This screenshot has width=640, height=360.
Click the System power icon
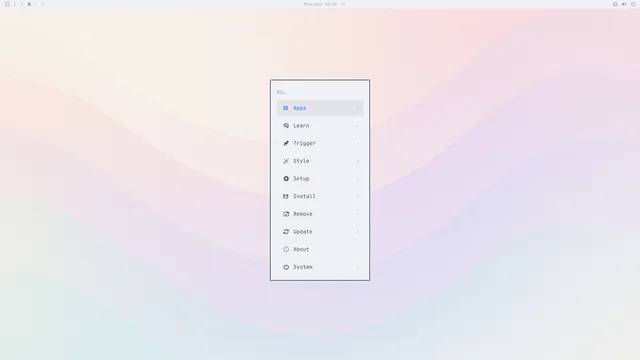pyautogui.click(x=286, y=267)
